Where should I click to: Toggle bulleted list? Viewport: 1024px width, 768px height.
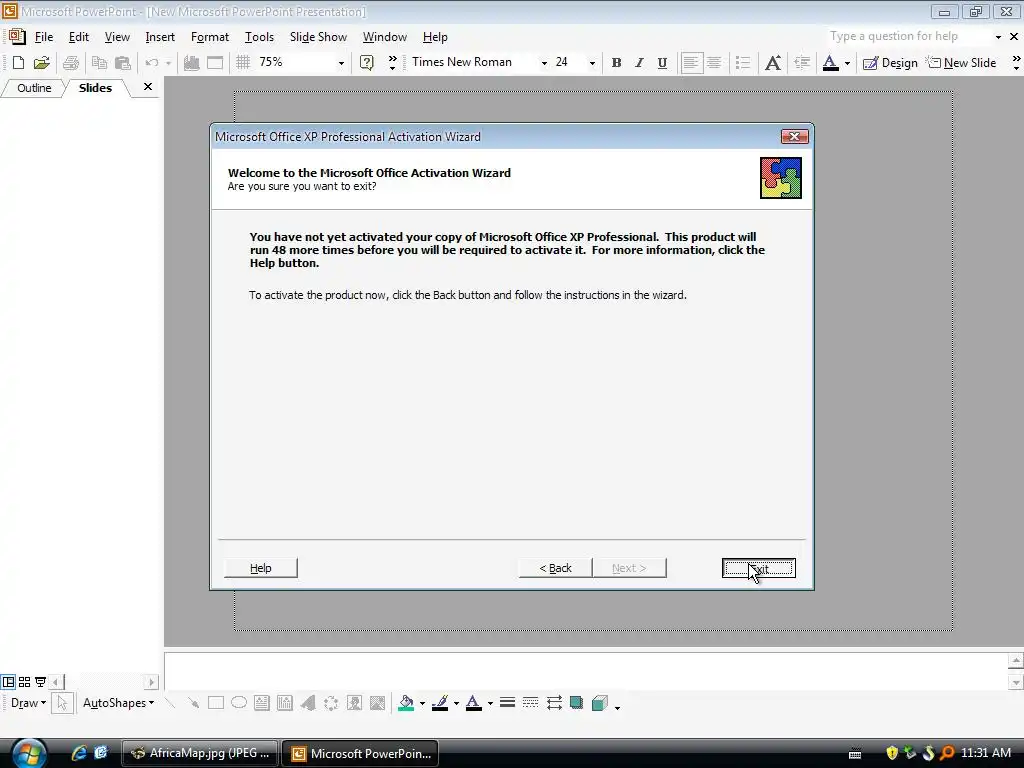coord(743,63)
